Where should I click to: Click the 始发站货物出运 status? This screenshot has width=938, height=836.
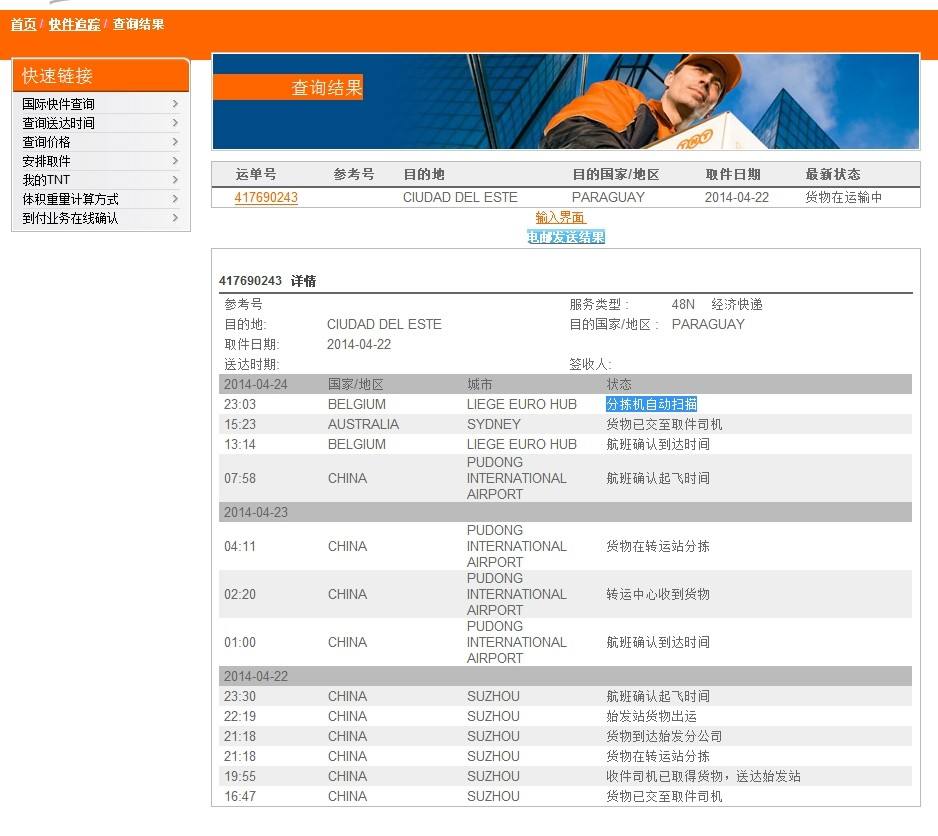(651, 716)
